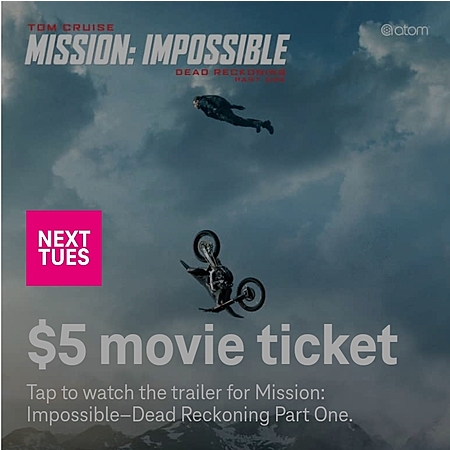This screenshot has height=450, width=450.
Task: Tap the skydiving figure in the sky
Action: coord(233,114)
